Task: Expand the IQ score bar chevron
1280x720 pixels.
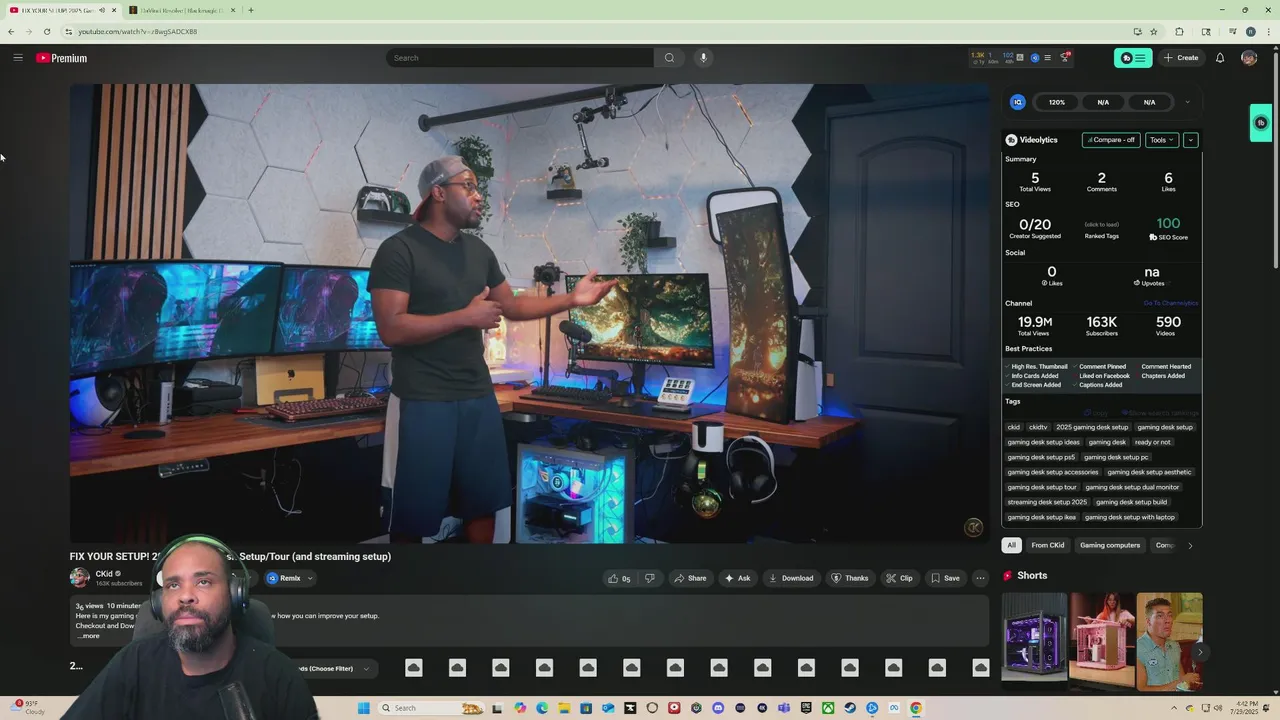Action: [1187, 102]
